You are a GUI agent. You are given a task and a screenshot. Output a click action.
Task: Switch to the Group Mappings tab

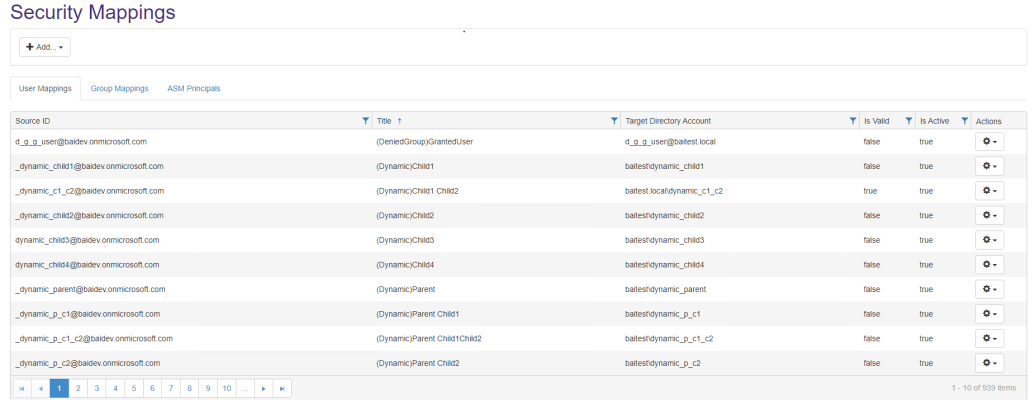(x=119, y=89)
